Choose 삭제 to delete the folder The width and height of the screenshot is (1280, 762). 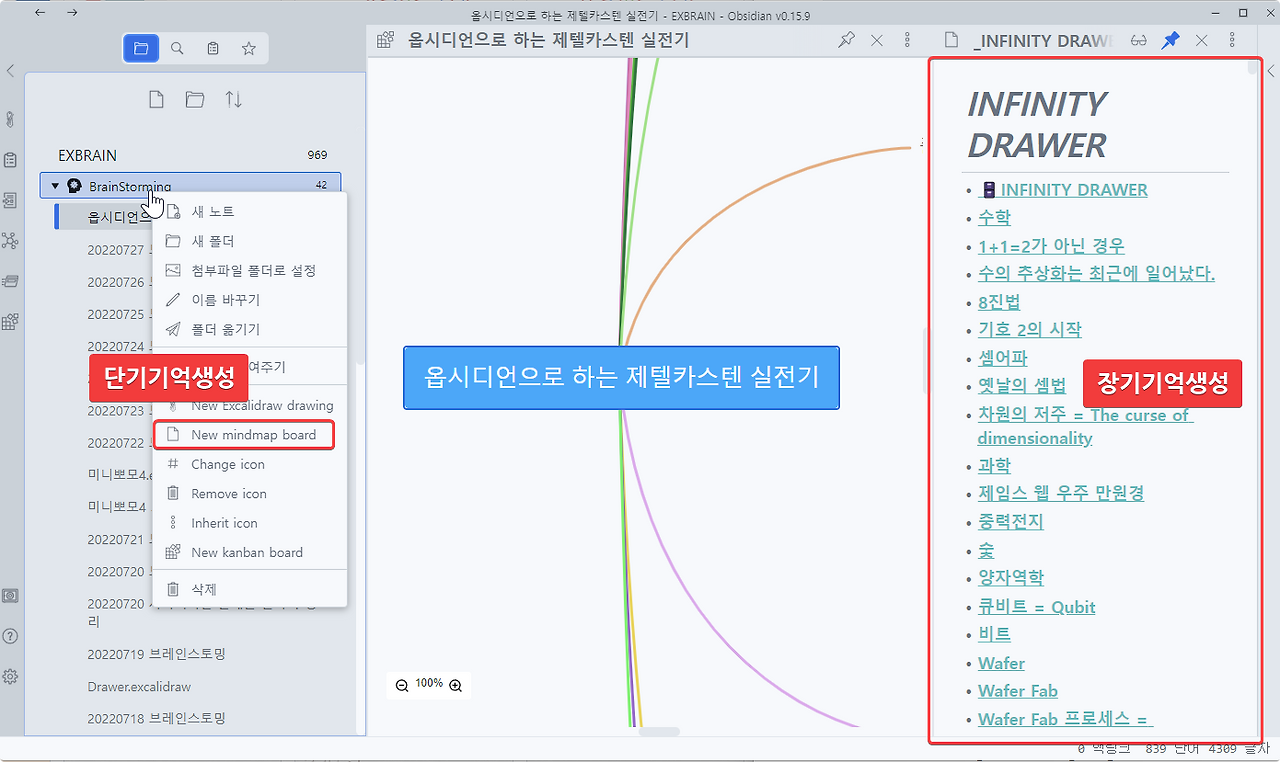click(249, 589)
